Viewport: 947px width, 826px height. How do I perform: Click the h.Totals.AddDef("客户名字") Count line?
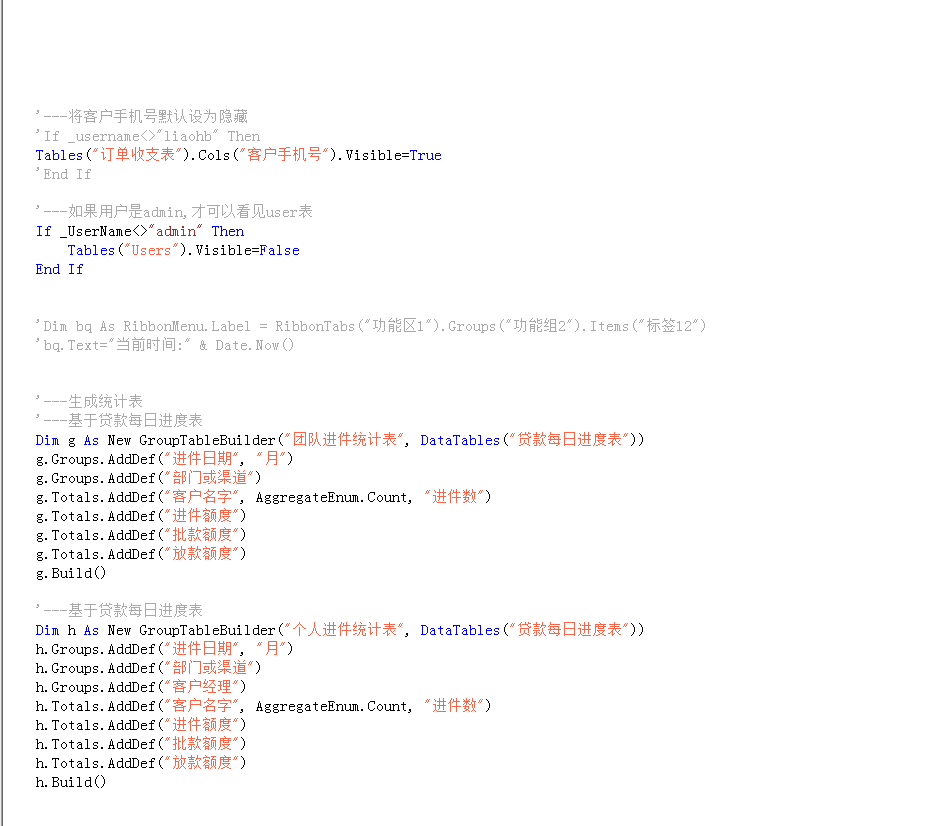[x=264, y=706]
